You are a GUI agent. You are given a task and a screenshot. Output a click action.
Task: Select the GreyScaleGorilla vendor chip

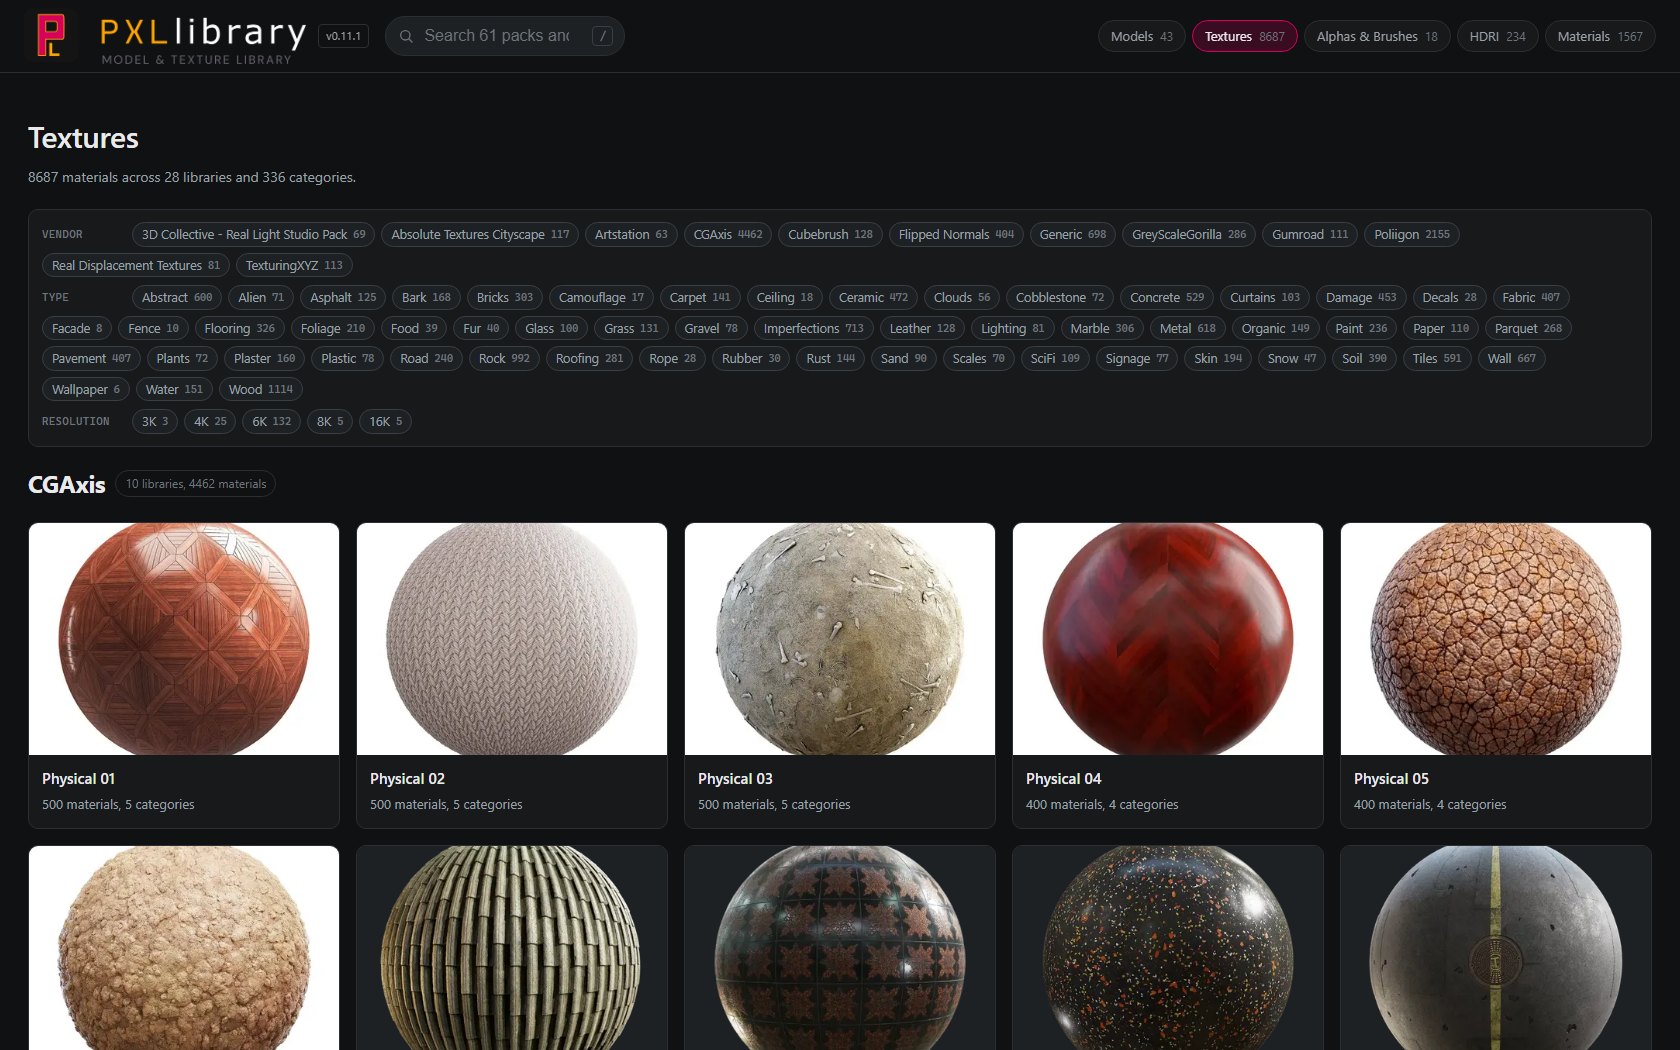pos(1189,235)
